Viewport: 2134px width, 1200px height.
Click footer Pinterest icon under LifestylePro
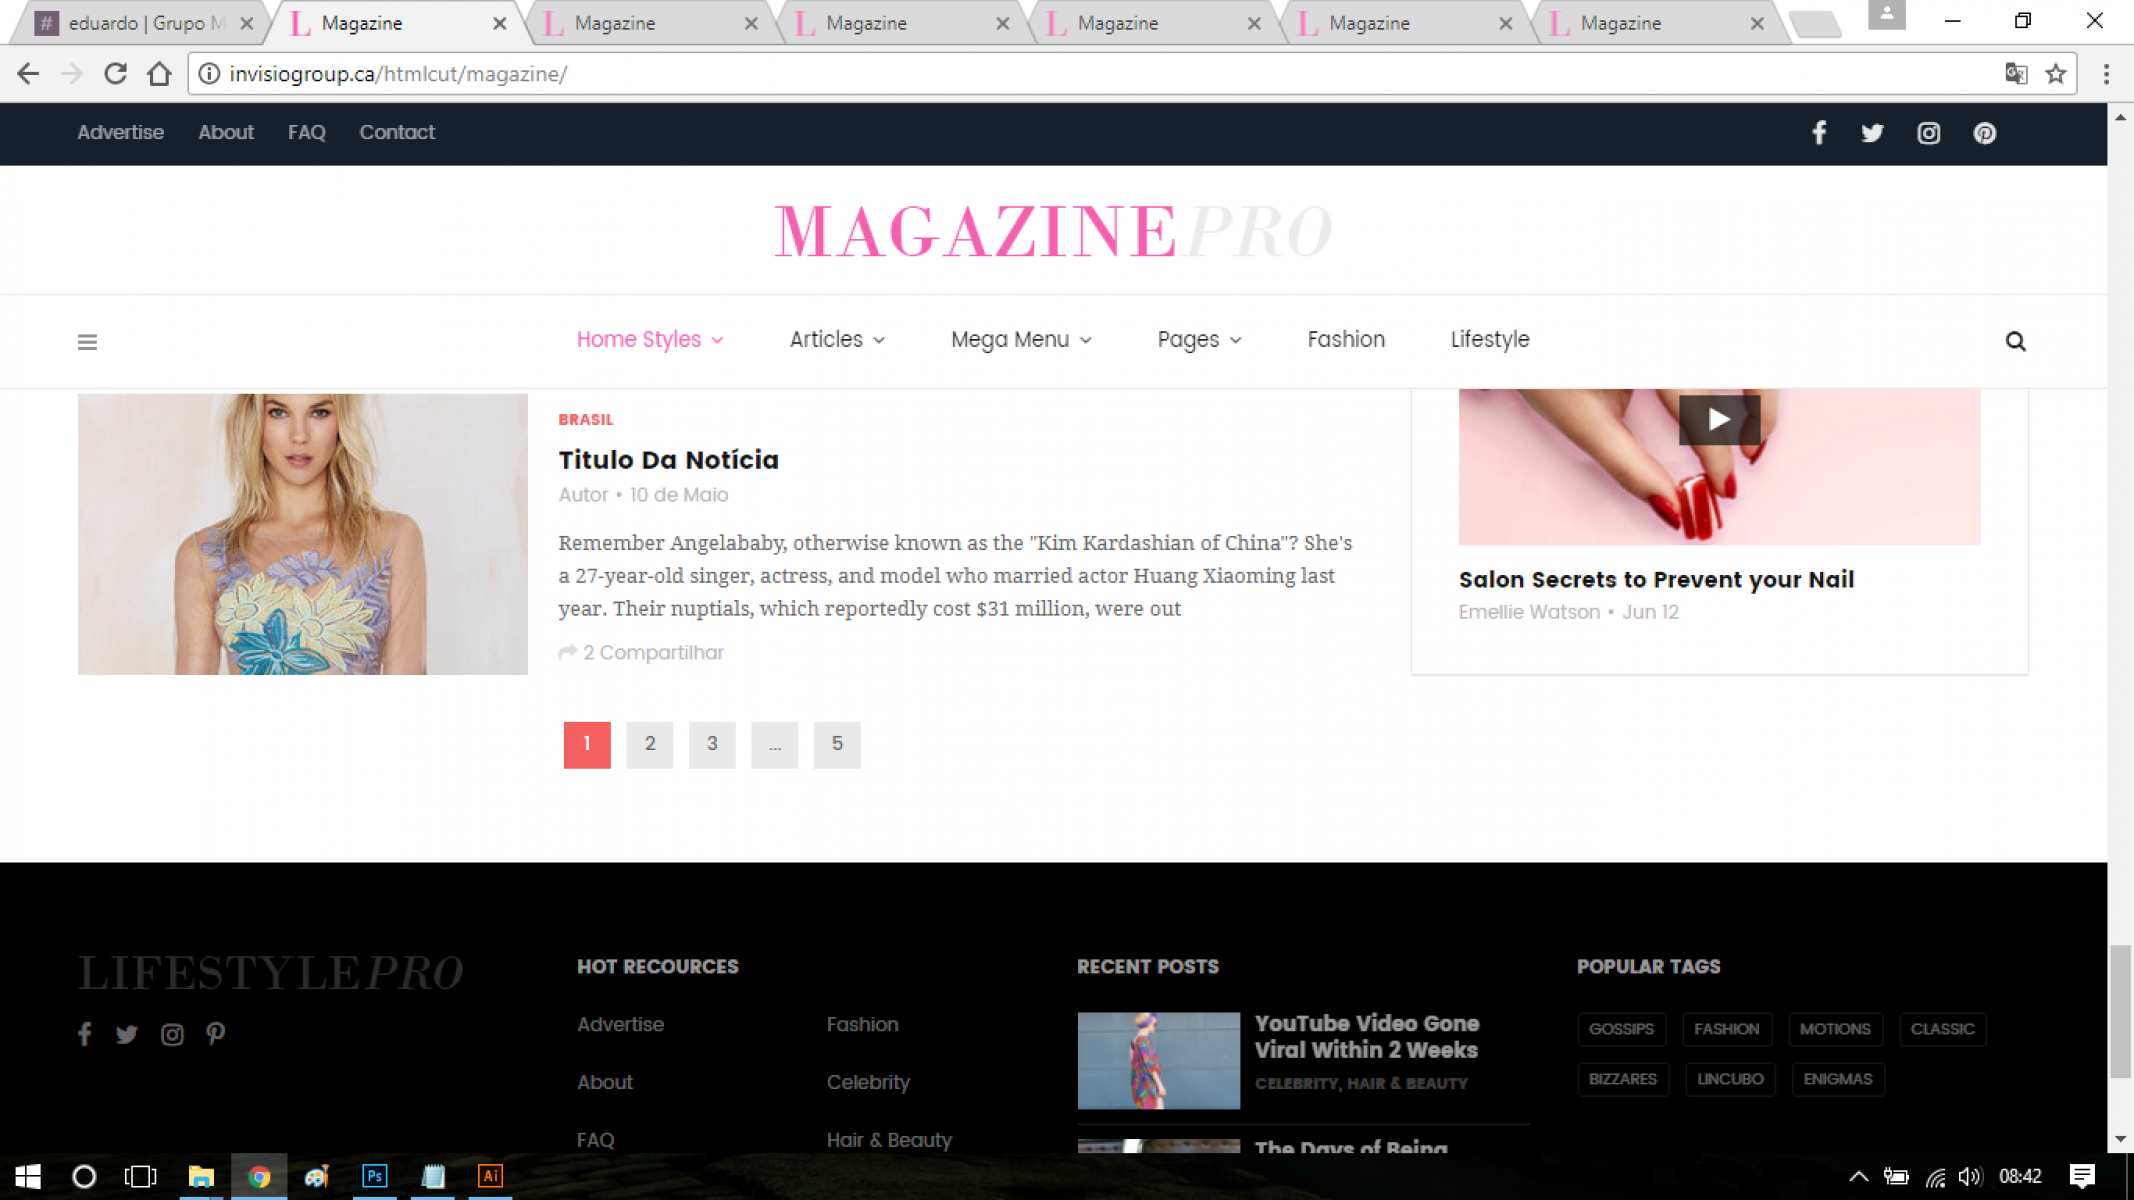click(x=215, y=1034)
